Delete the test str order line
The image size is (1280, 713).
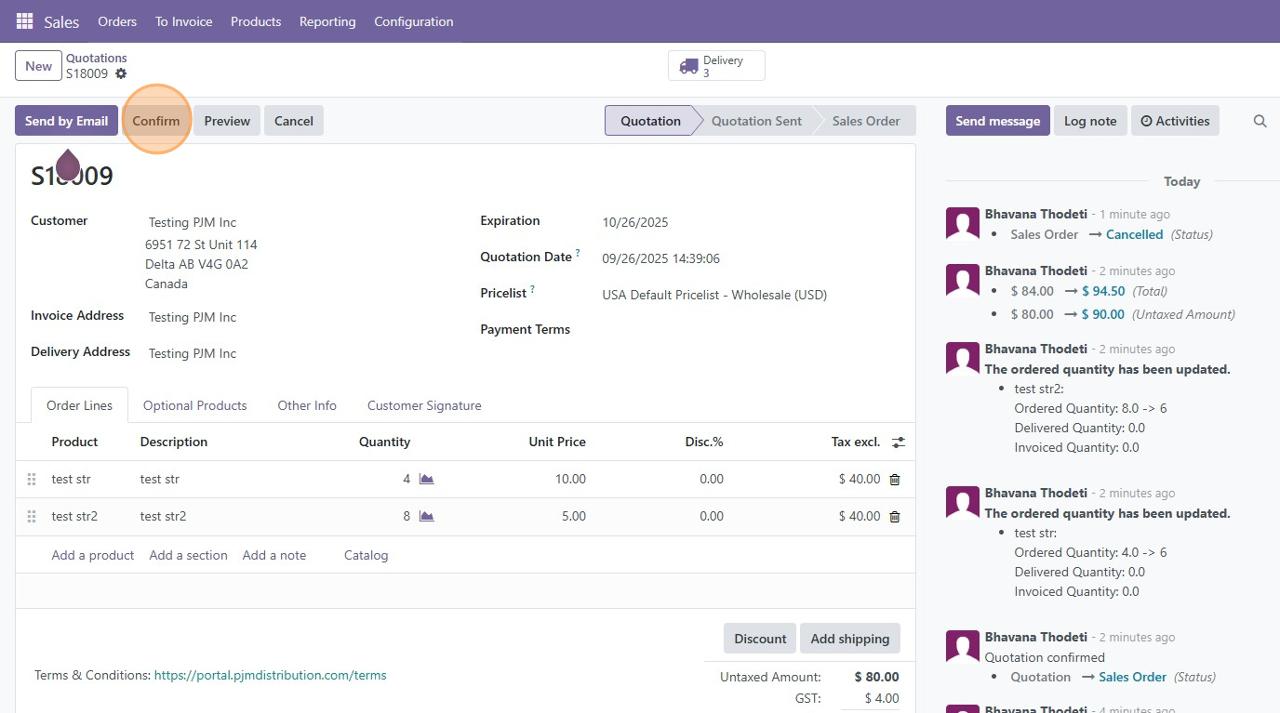894,480
